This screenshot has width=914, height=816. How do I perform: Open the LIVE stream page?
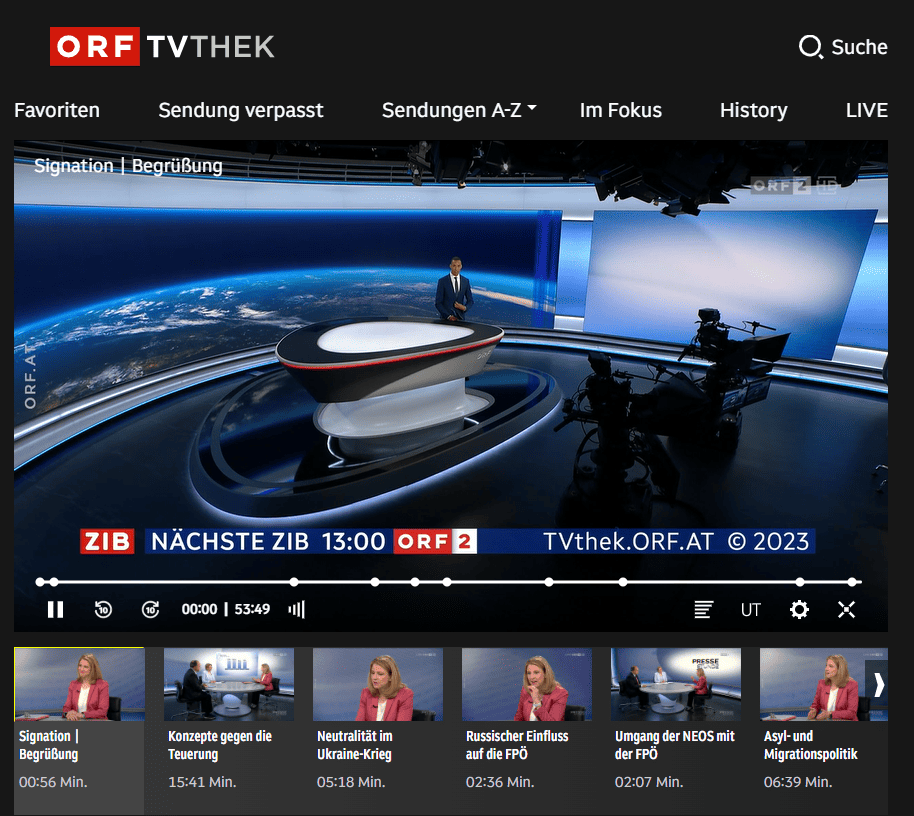click(866, 110)
